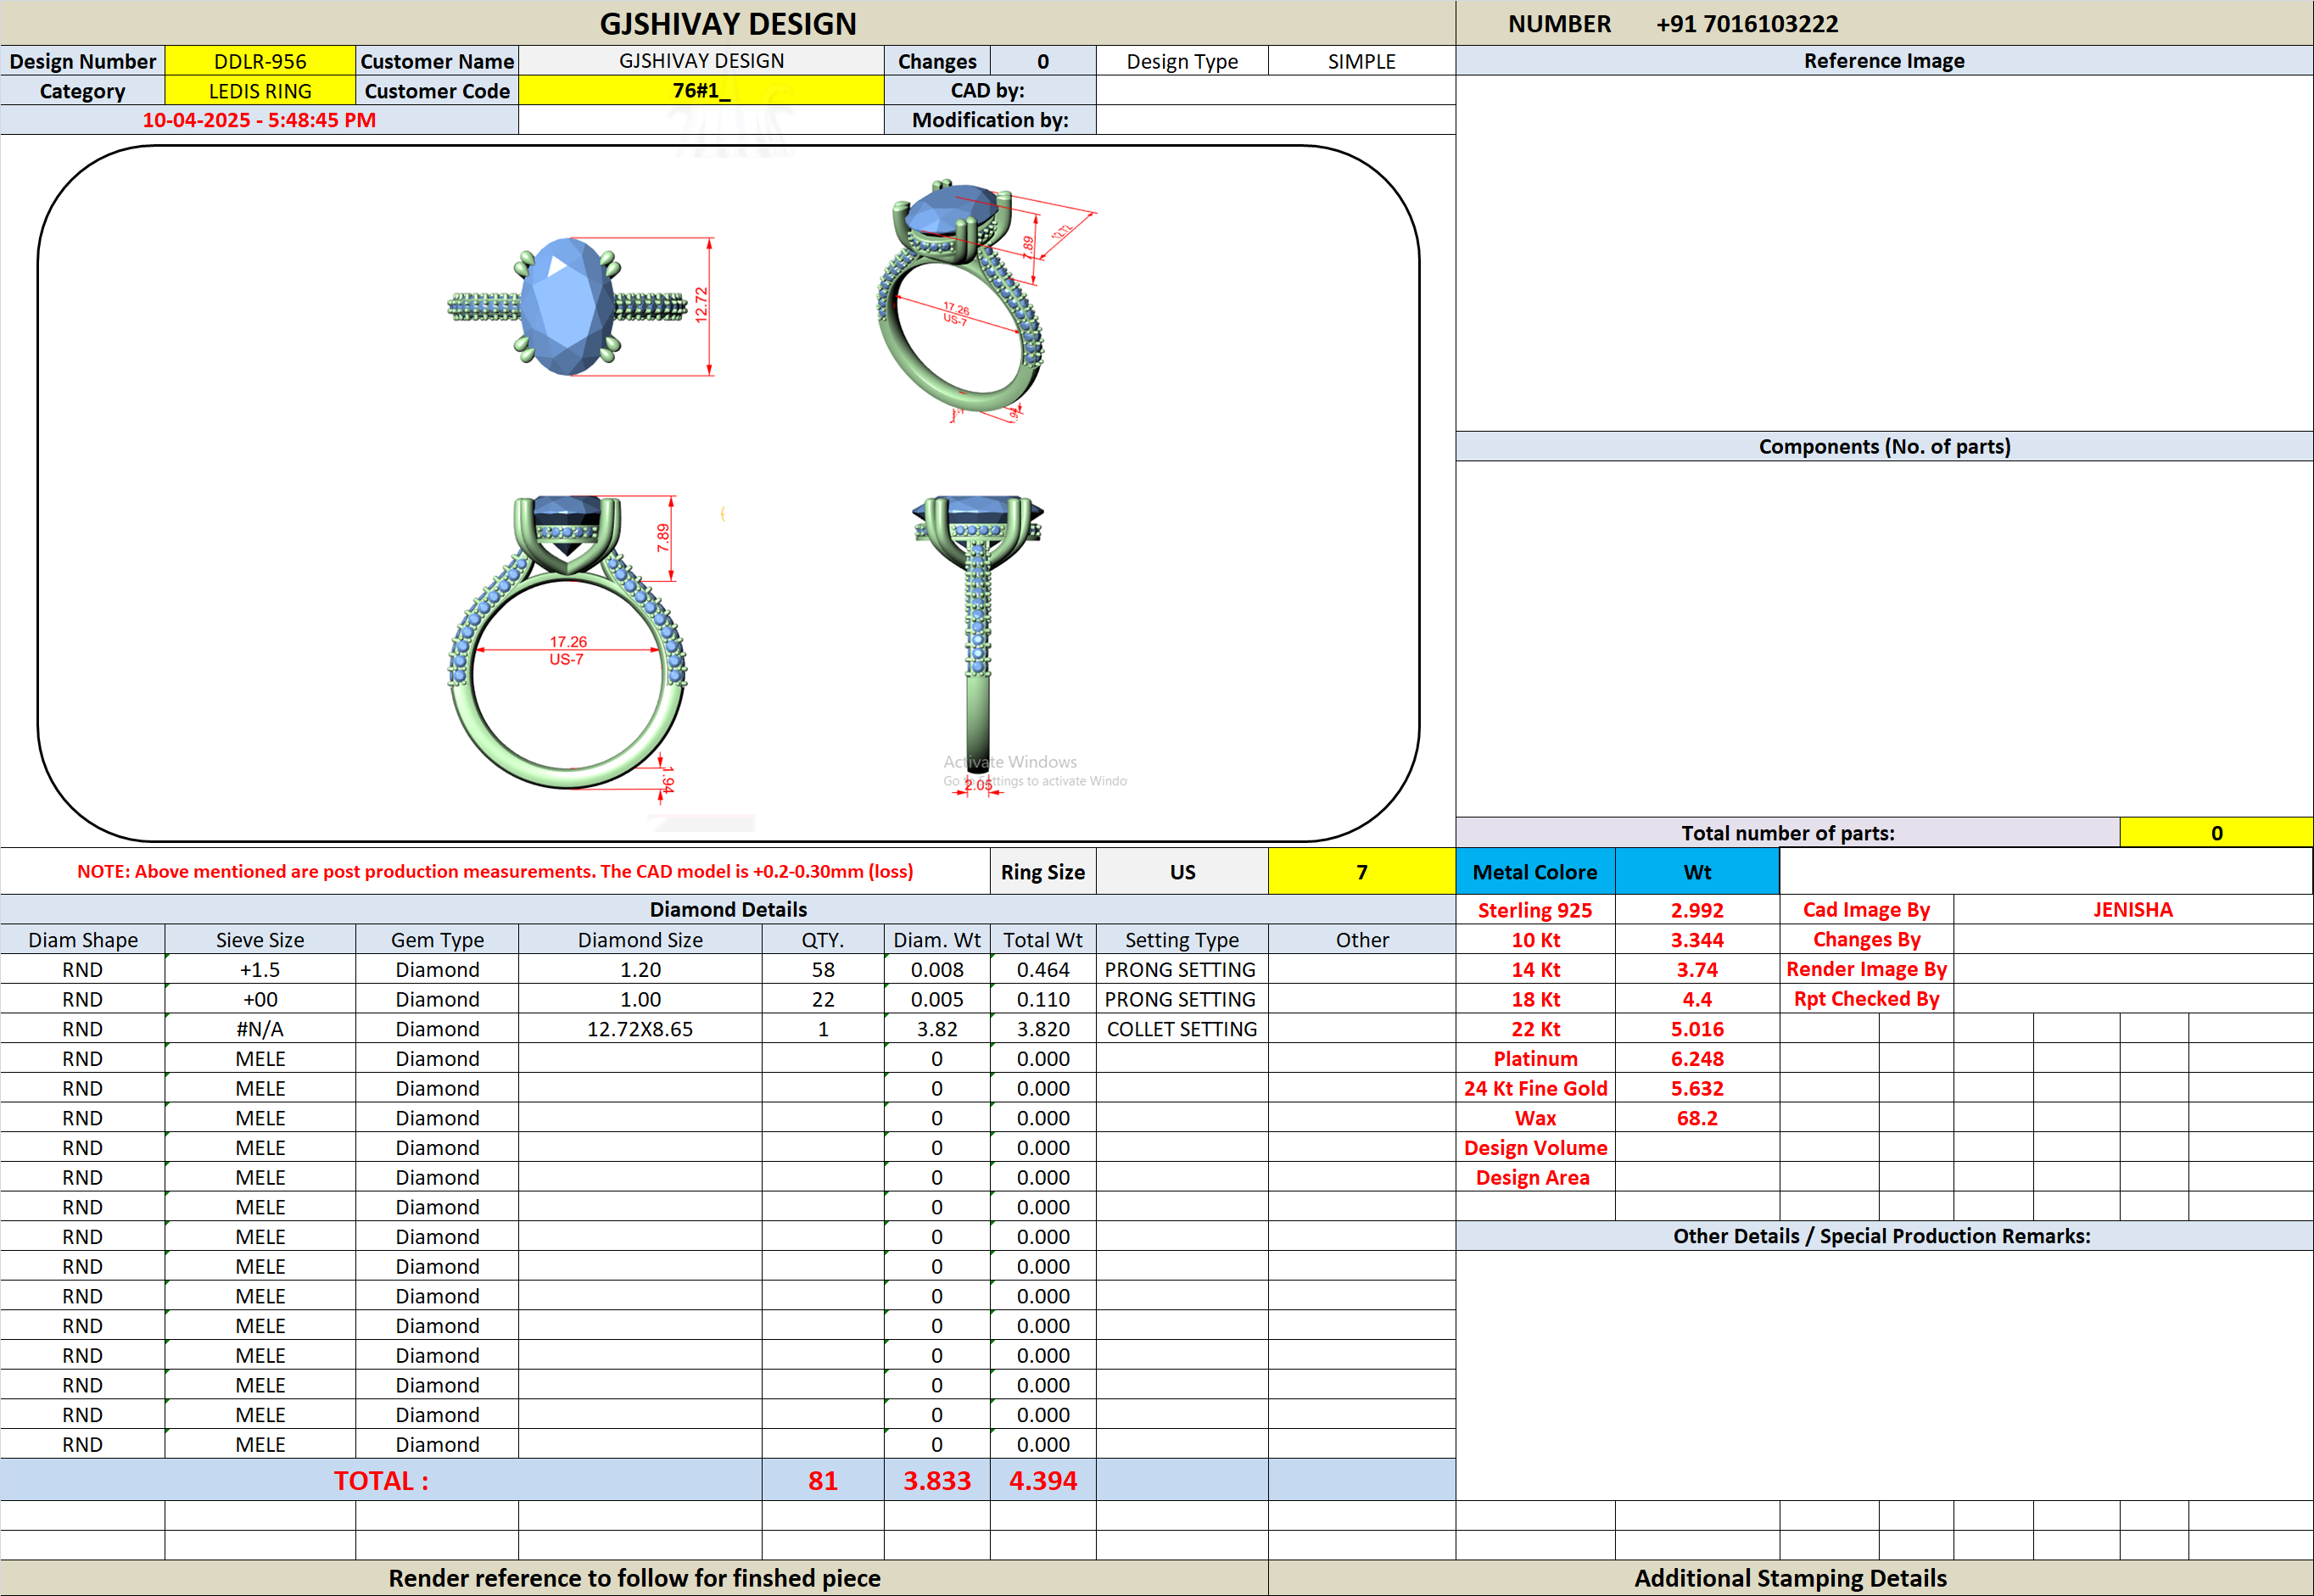Click the 'Reference Image' header
This screenshot has height=1596, width=2314.
(x=1884, y=61)
